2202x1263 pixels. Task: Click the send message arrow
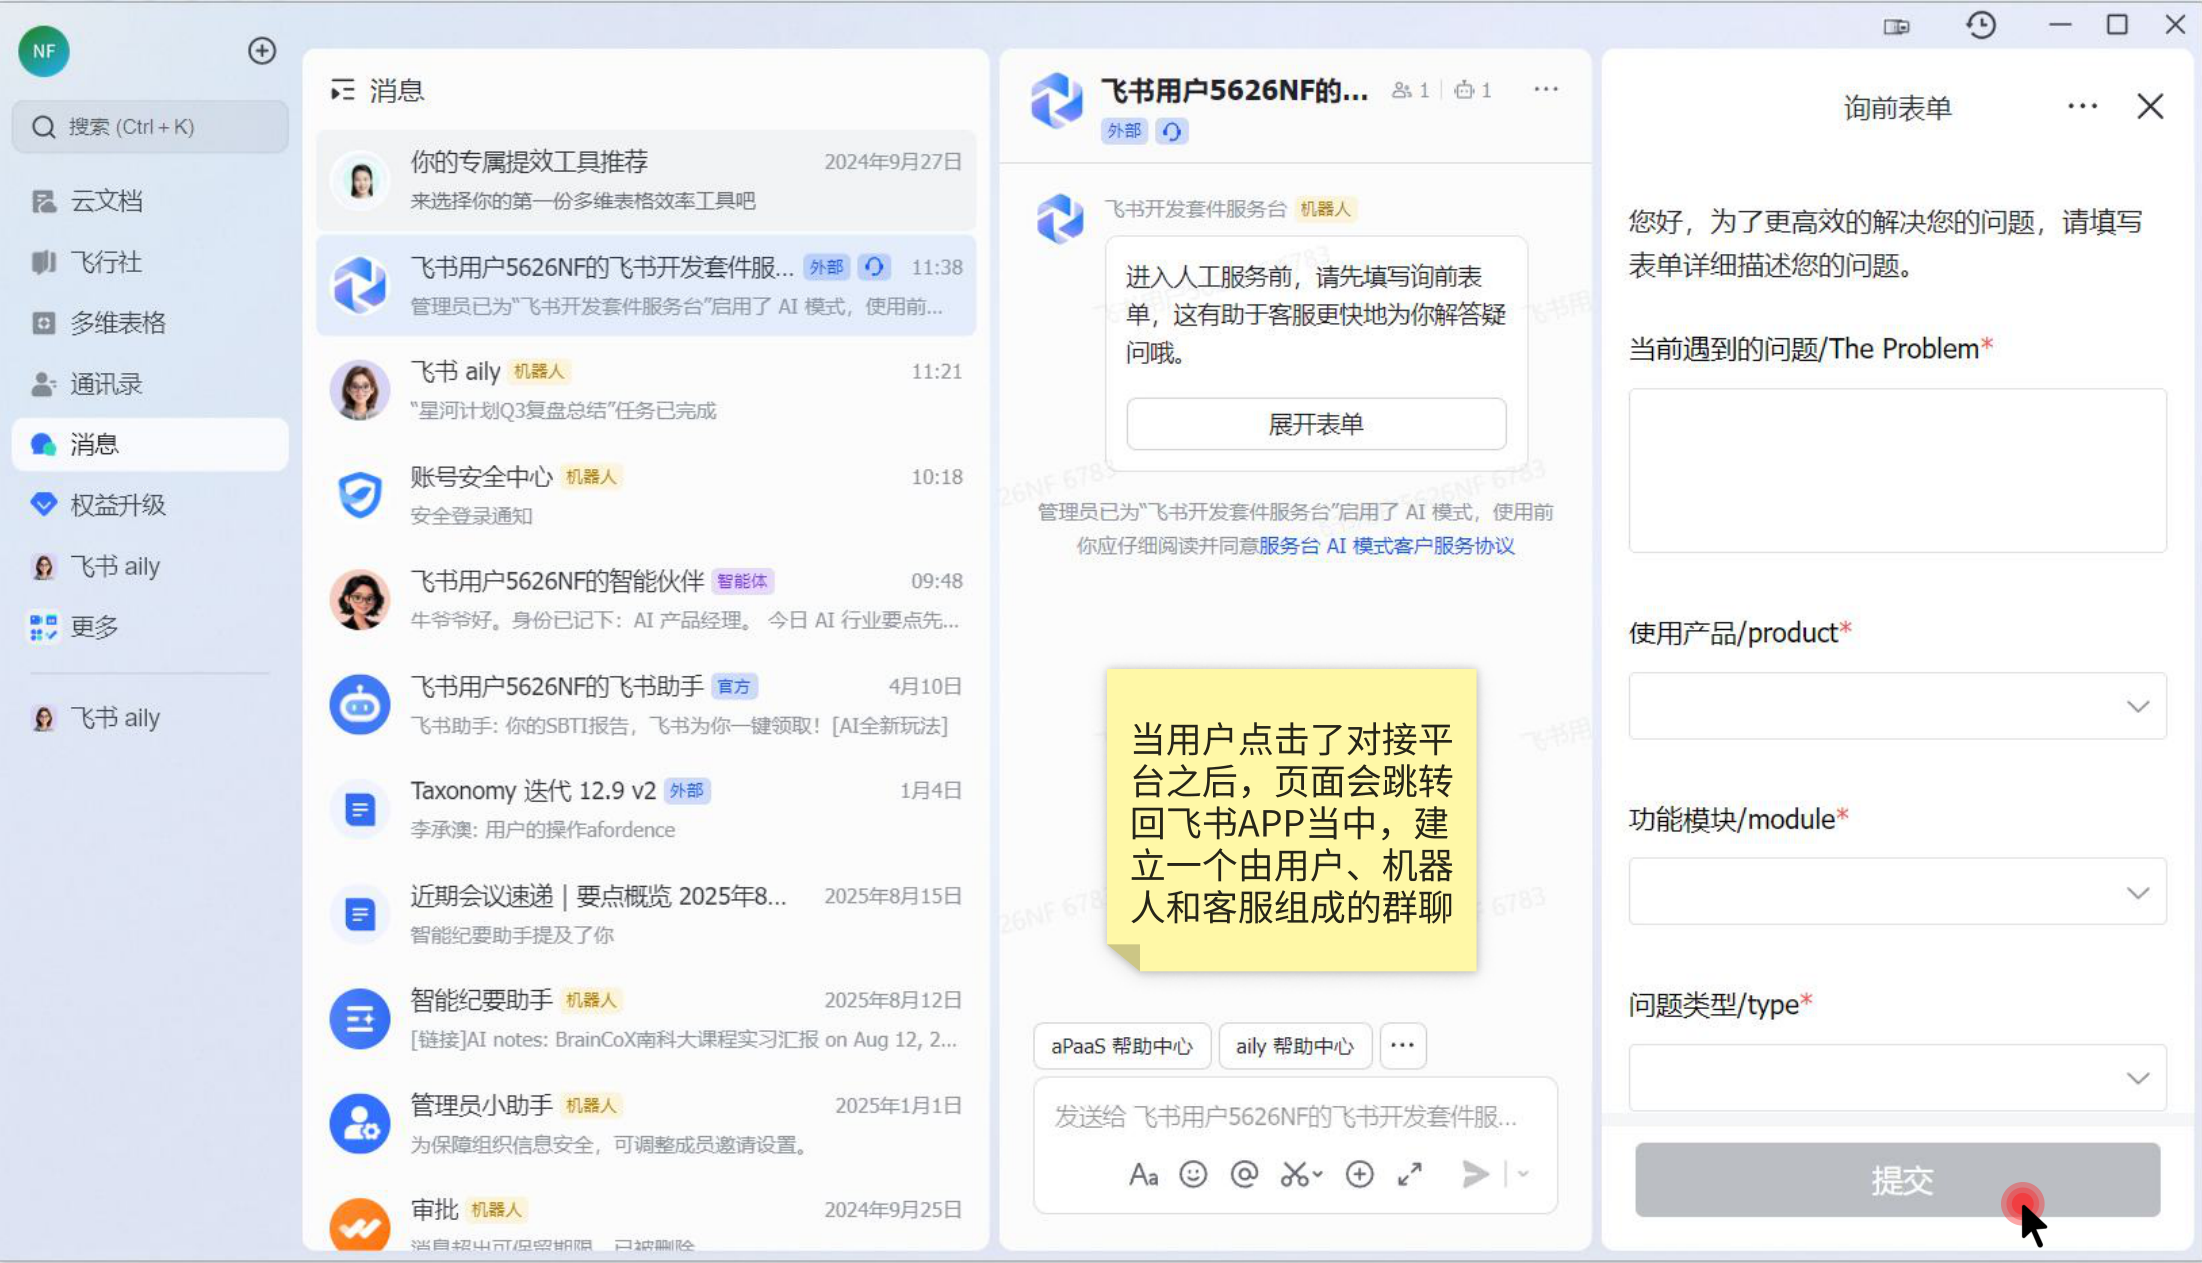(1476, 1175)
